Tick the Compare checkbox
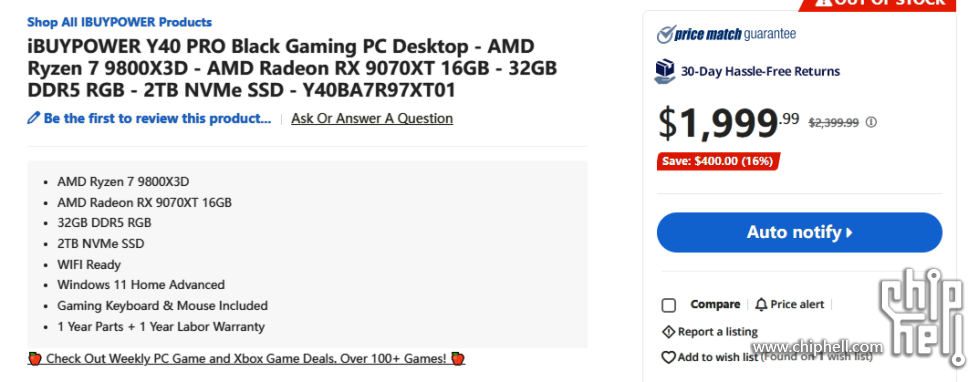The width and height of the screenshot is (979, 382). [x=669, y=305]
